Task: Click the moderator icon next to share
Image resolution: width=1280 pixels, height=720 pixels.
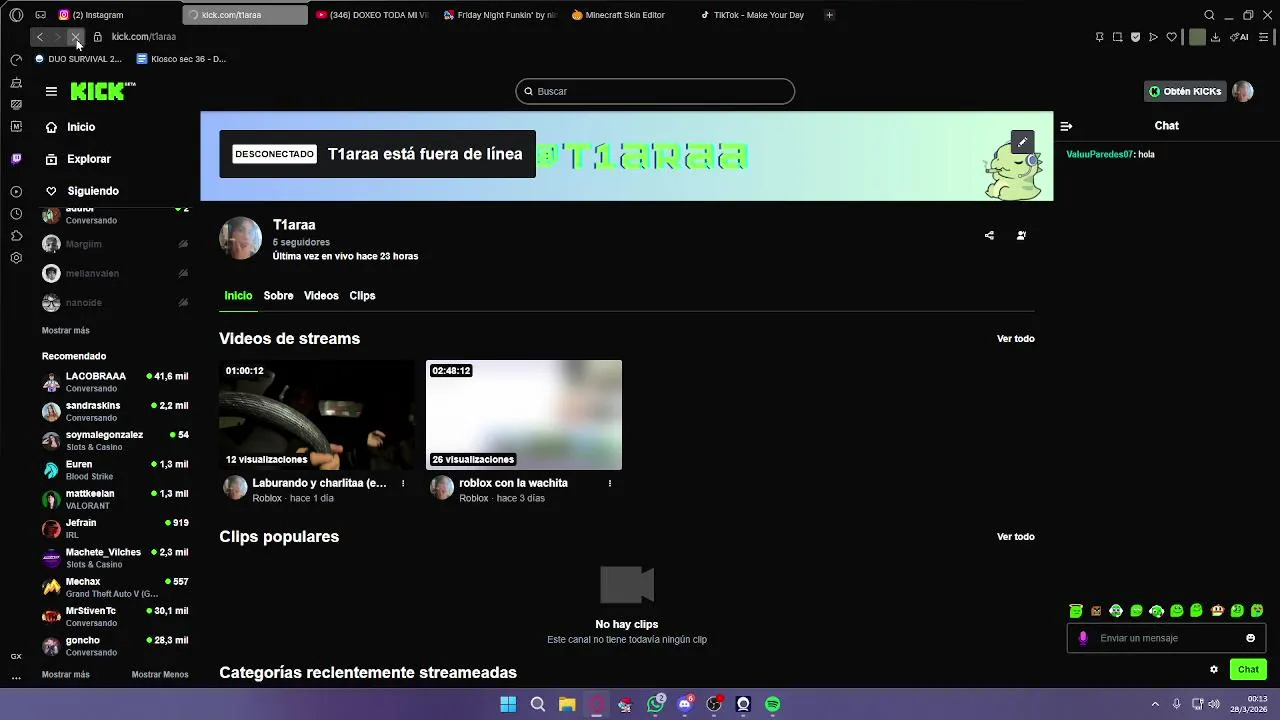Action: tap(1021, 236)
